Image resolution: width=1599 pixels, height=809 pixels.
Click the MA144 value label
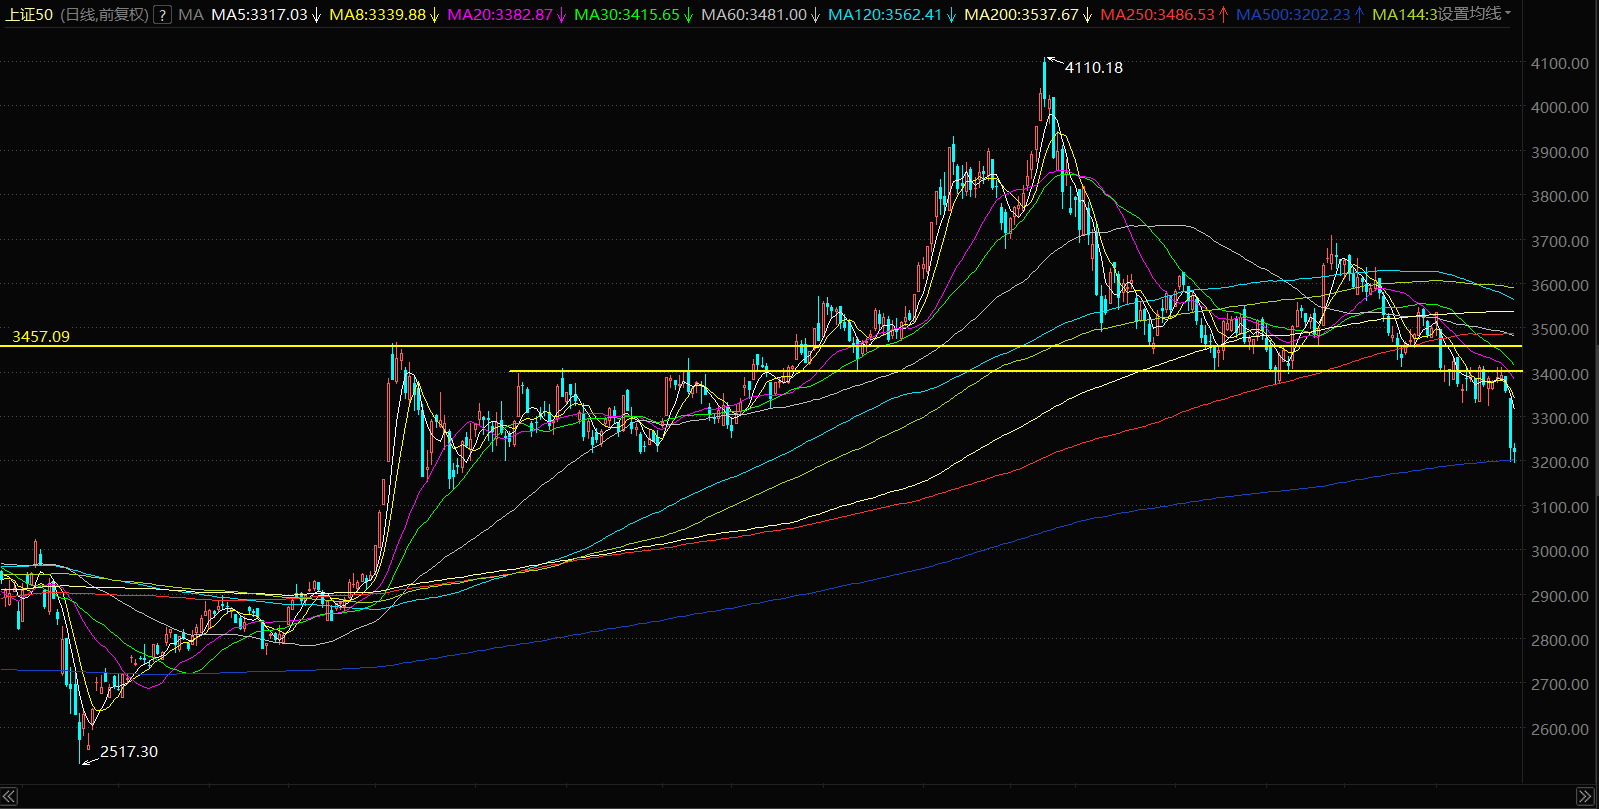coord(1404,15)
